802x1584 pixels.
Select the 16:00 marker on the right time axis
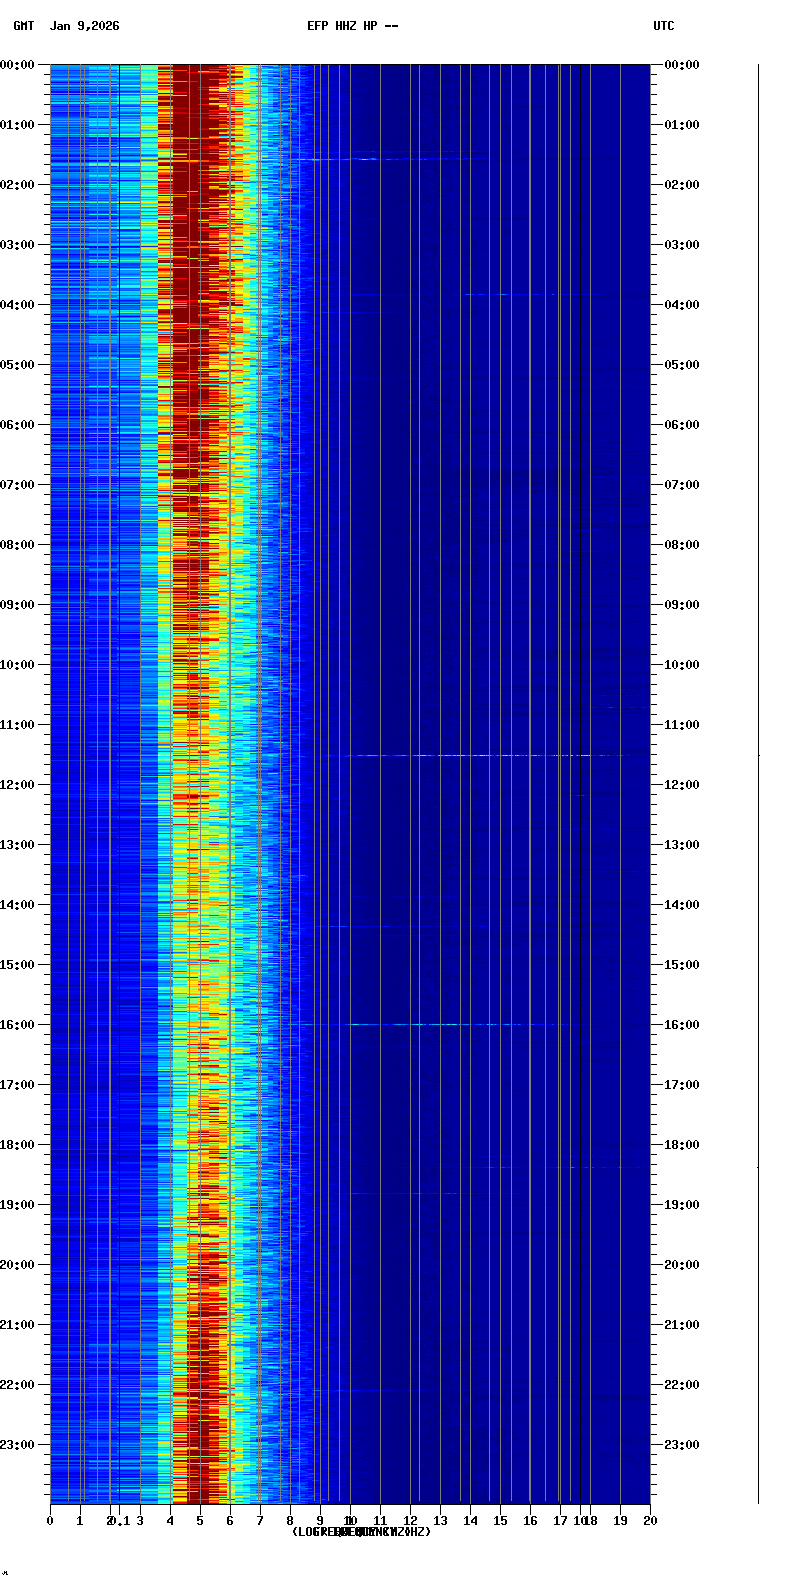(681, 1025)
